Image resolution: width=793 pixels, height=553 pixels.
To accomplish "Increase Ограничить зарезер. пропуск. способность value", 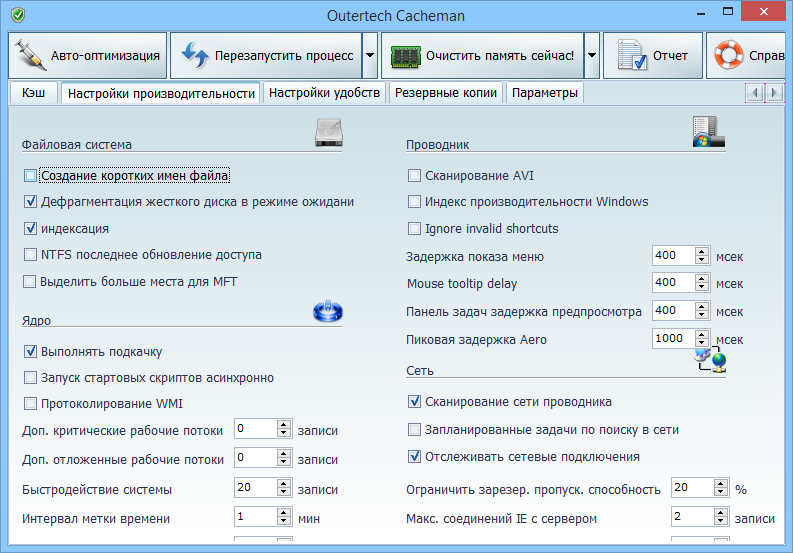I will [721, 483].
